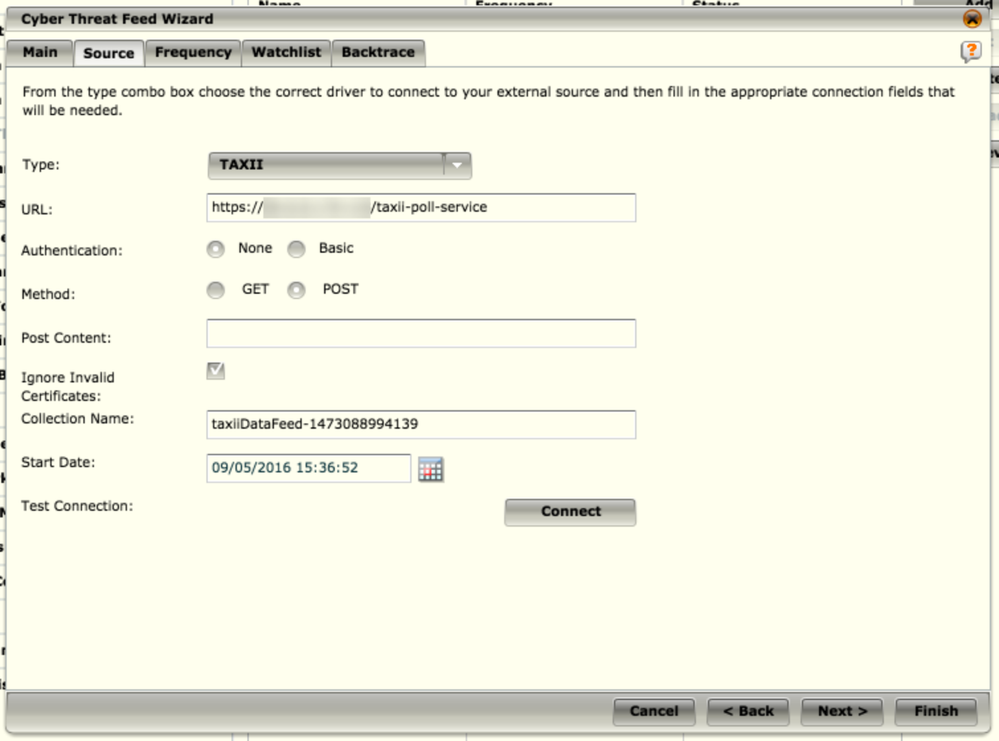Screen dimensions: 999x741
Task: Proceed with the Next button
Action: (x=842, y=711)
